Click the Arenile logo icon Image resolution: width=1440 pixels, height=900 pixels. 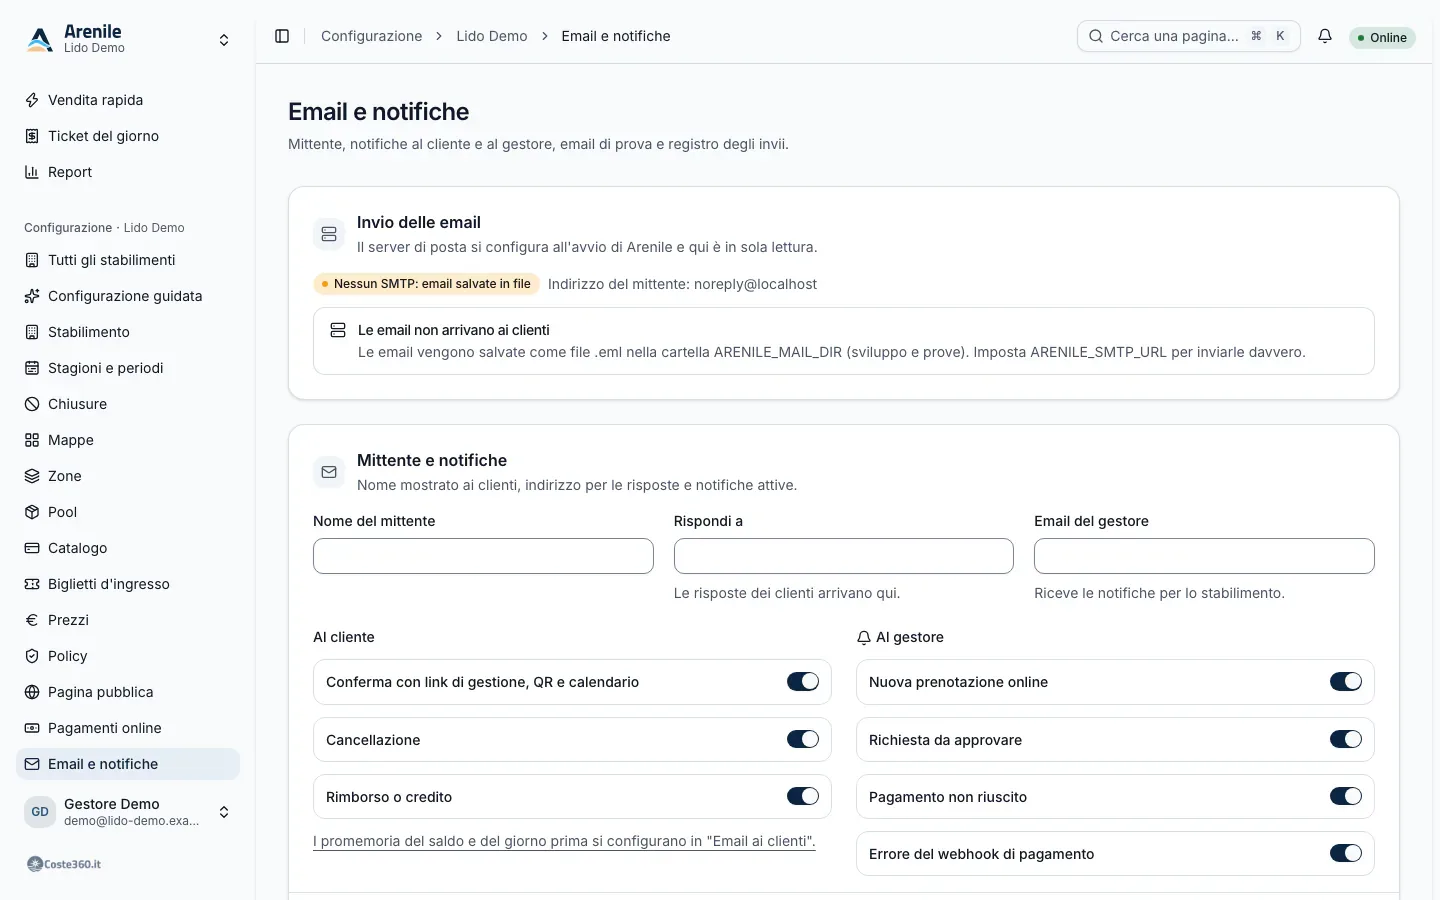[40, 39]
